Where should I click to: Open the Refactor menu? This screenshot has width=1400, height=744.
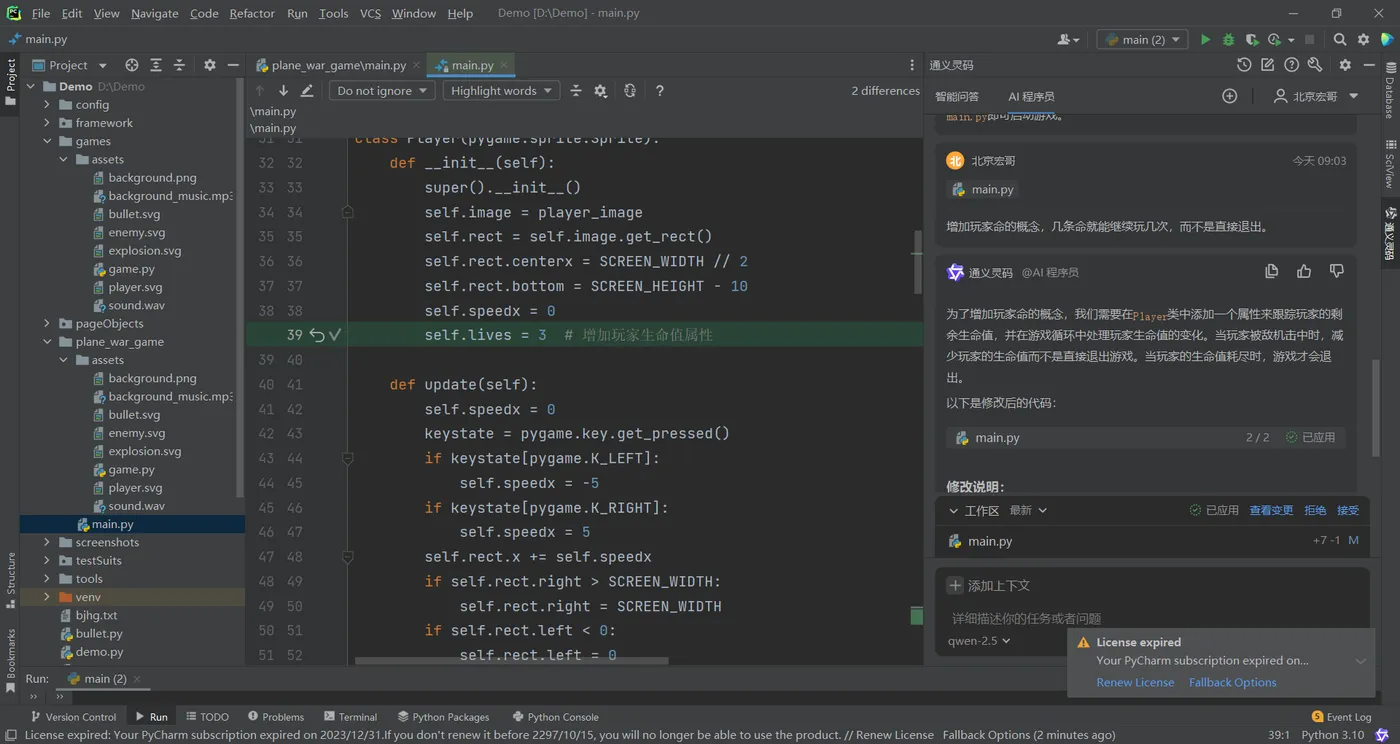[x=252, y=13]
